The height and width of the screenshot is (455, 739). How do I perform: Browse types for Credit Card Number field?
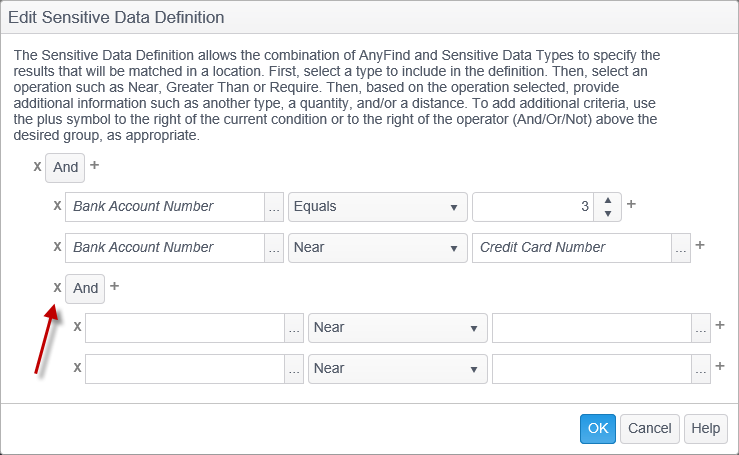[681, 248]
